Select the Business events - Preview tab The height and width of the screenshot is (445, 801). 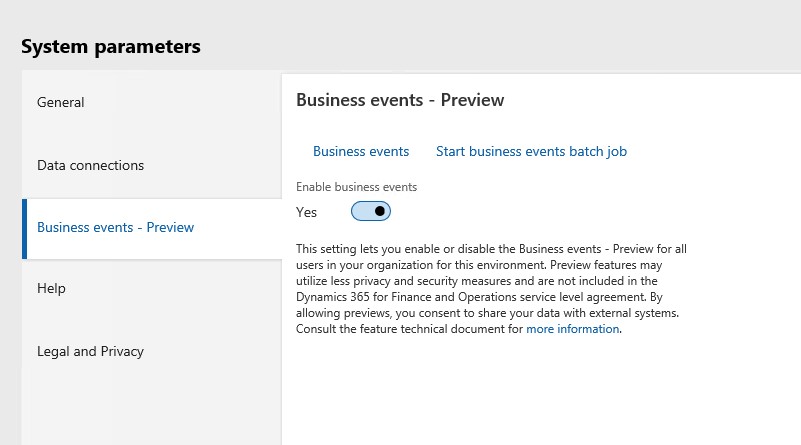pyautogui.click(x=115, y=227)
